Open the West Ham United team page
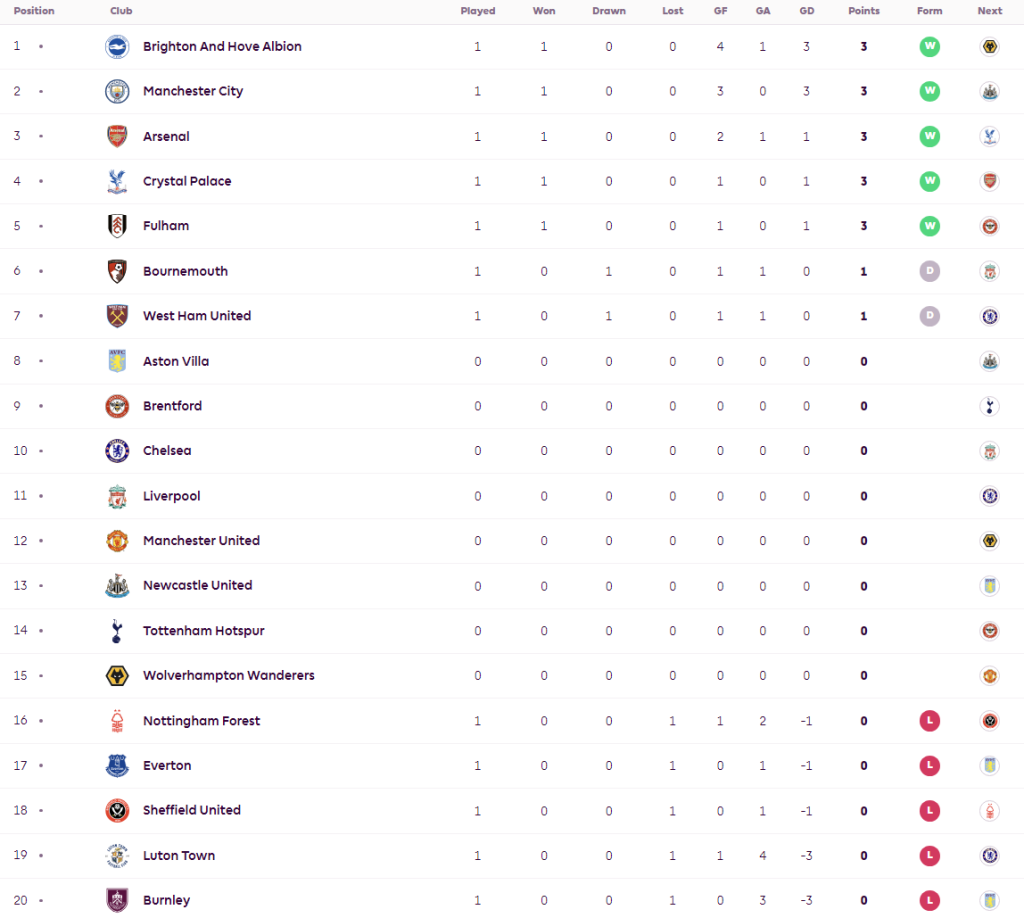 coord(197,316)
